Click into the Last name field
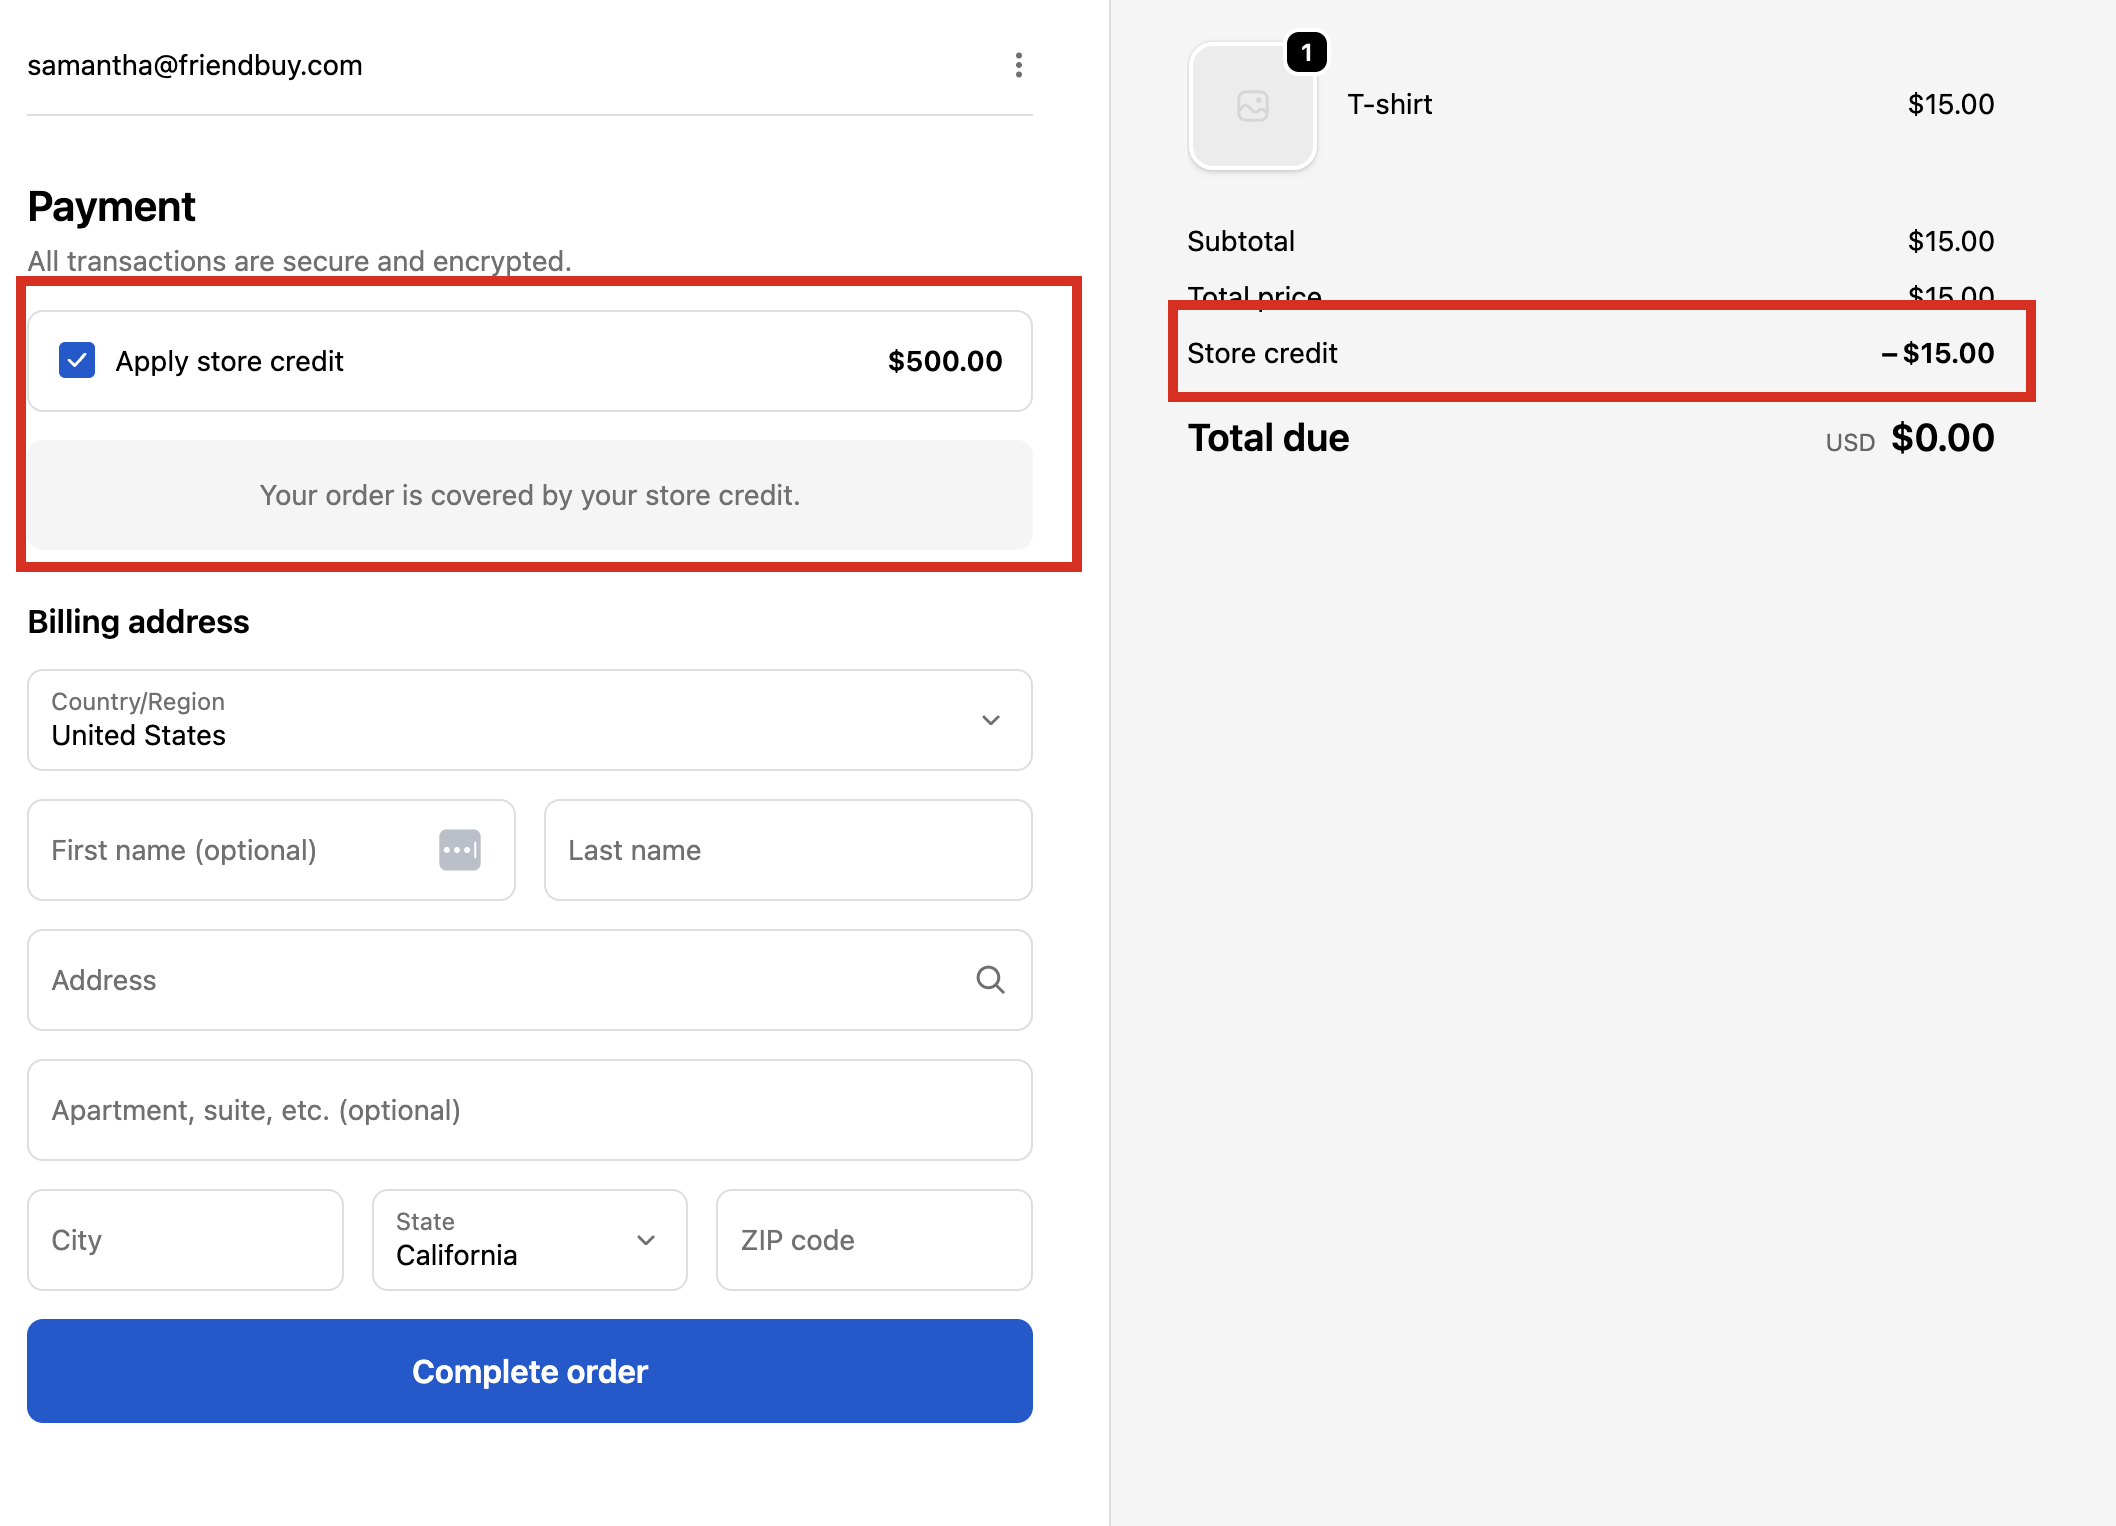Image resolution: width=2116 pixels, height=1526 pixels. pyautogui.click(x=787, y=850)
